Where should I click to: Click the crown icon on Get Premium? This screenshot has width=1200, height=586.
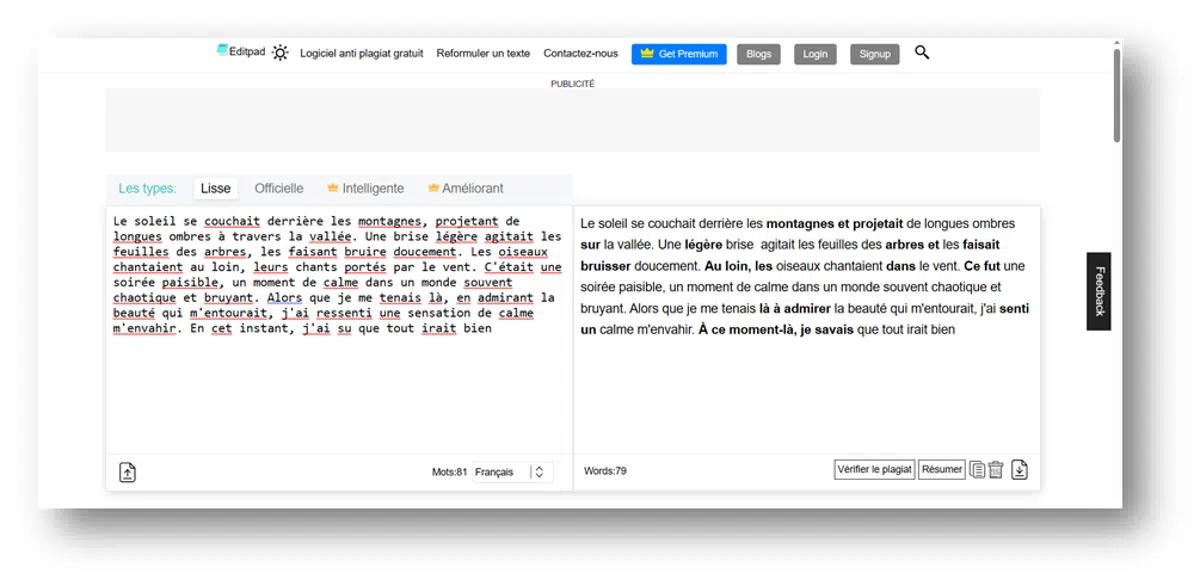647,53
